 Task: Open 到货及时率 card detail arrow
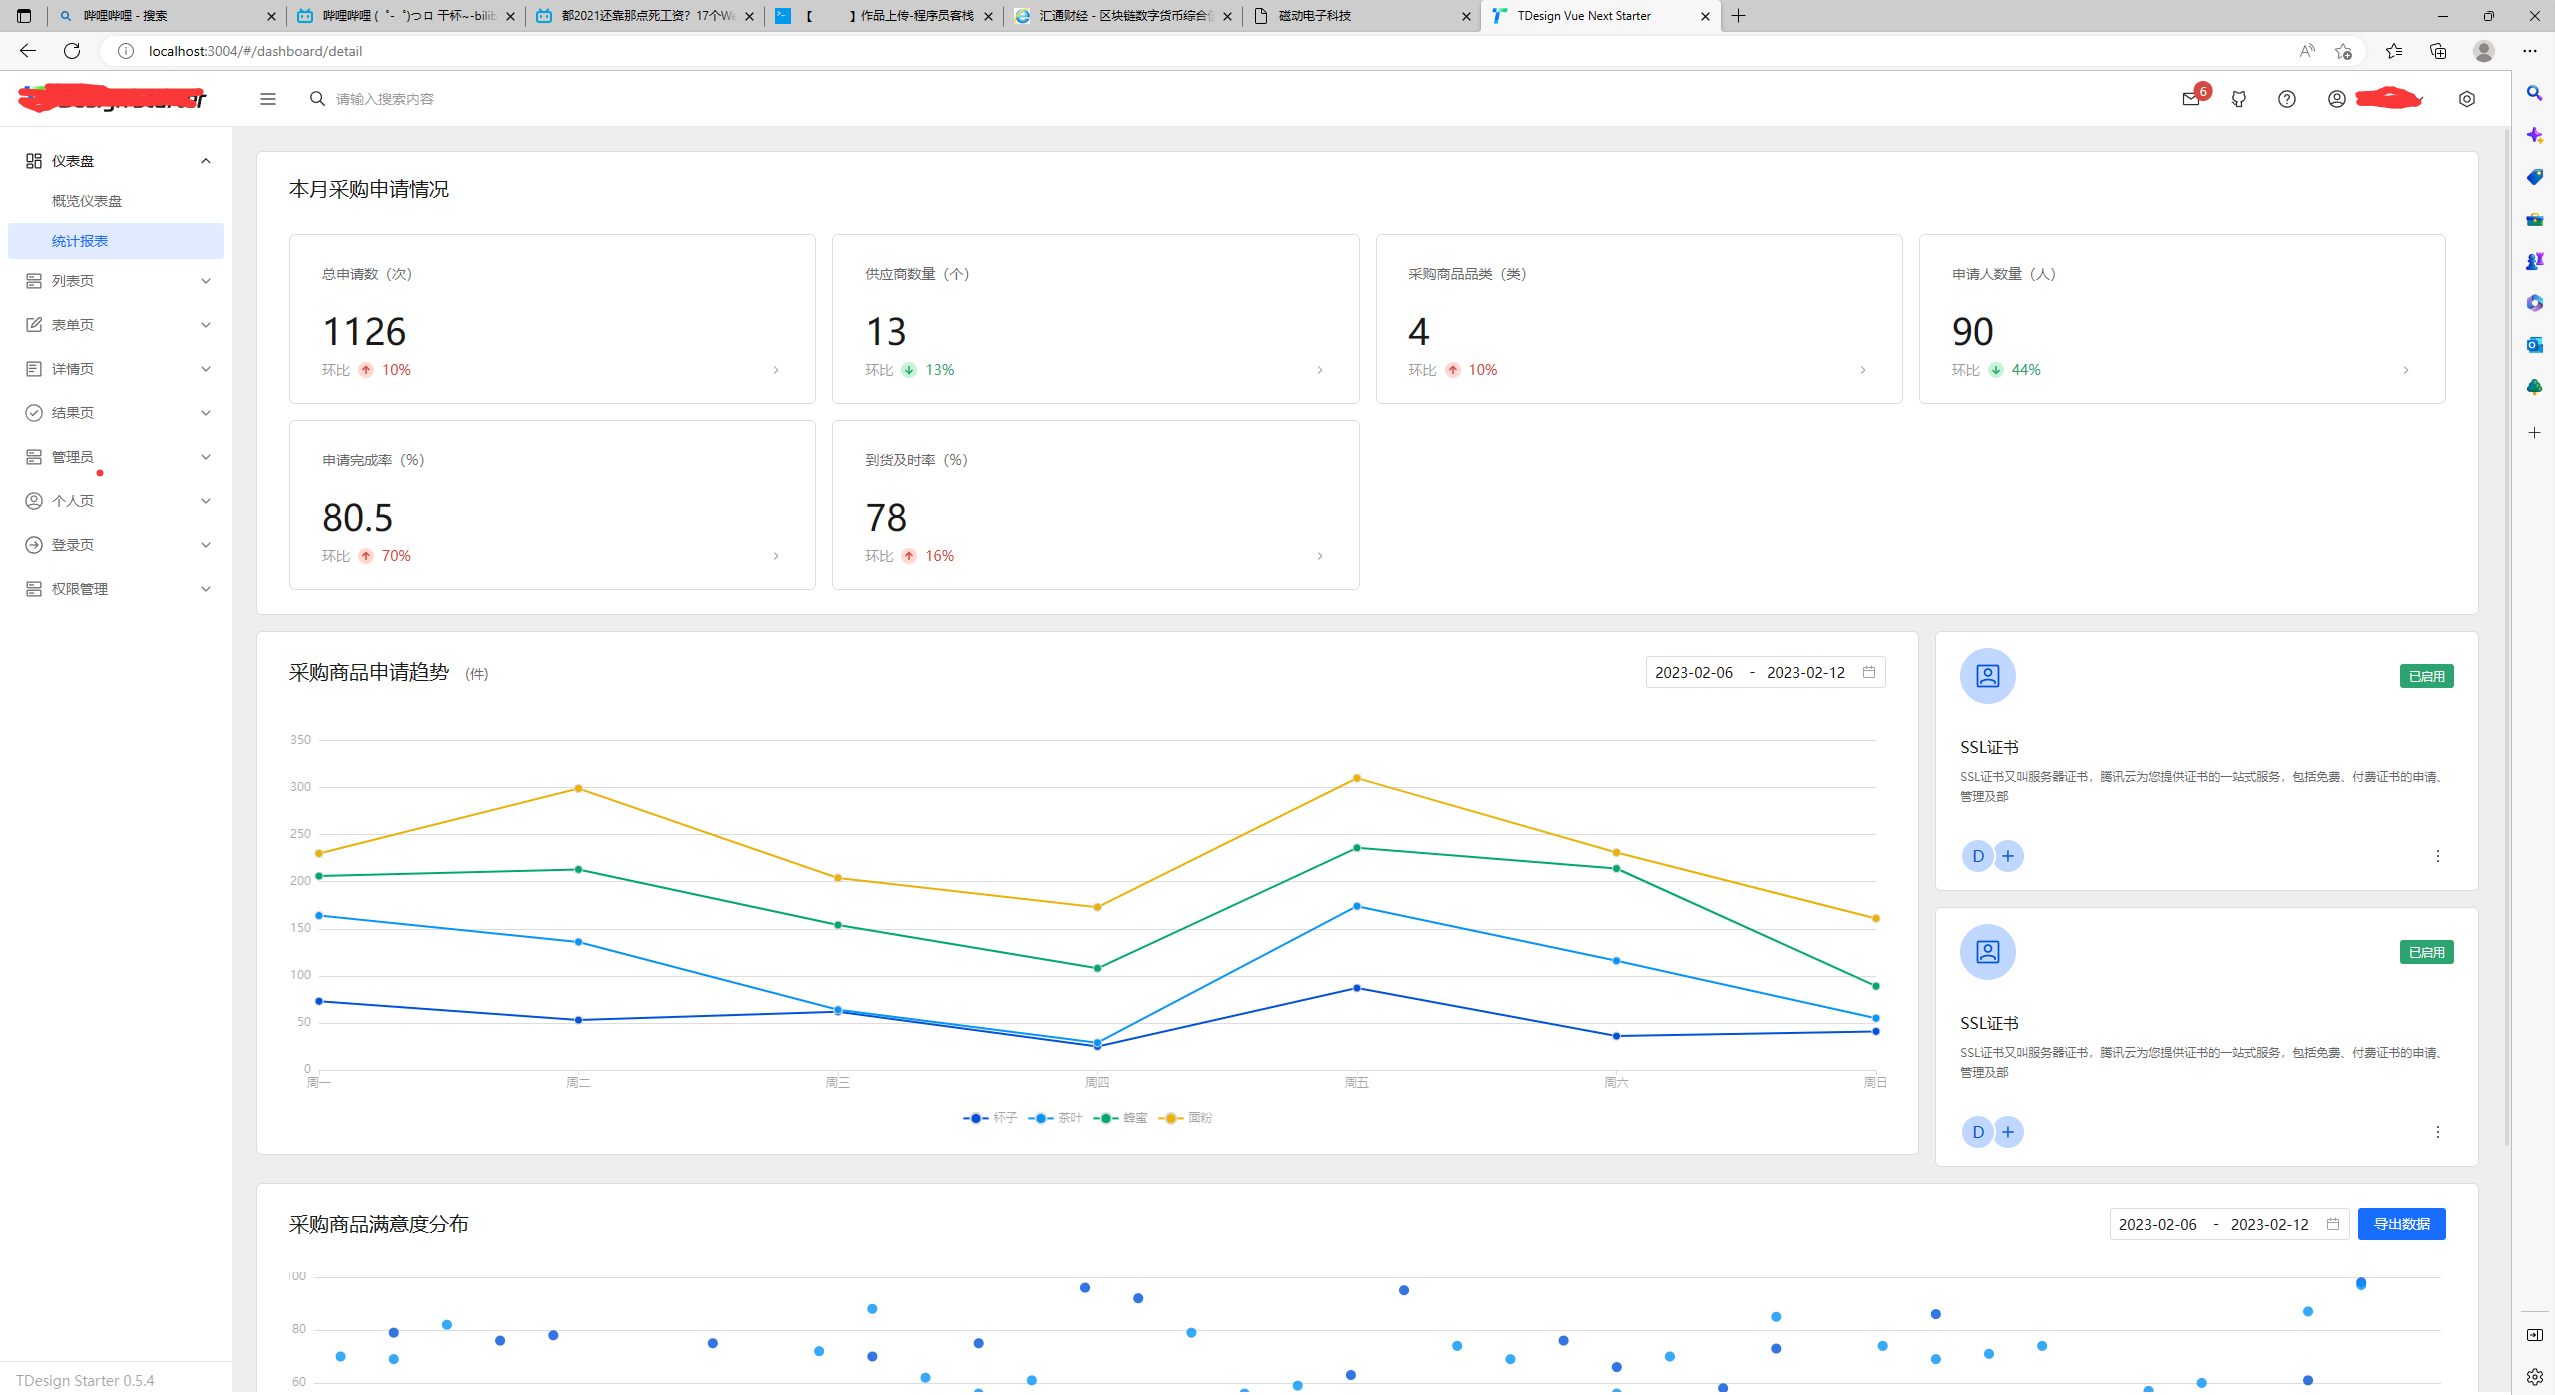coord(1320,556)
